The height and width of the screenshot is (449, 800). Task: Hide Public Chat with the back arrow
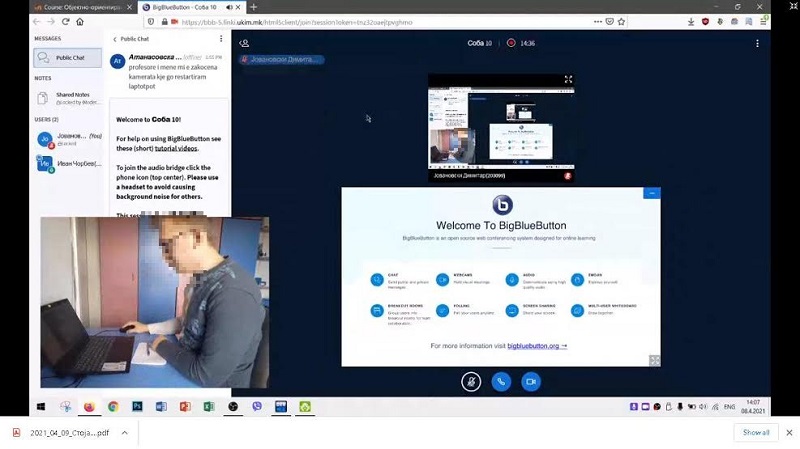(115, 39)
